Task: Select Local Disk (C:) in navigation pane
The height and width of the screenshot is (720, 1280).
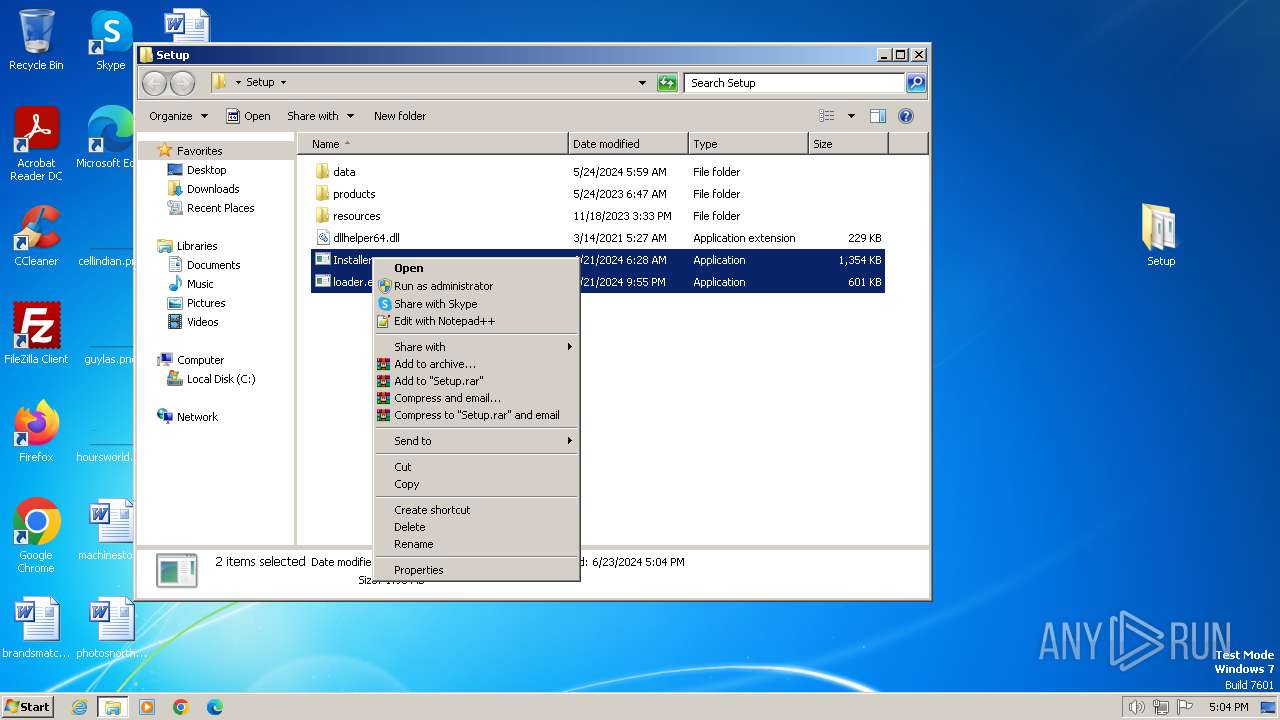Action: coord(211,379)
